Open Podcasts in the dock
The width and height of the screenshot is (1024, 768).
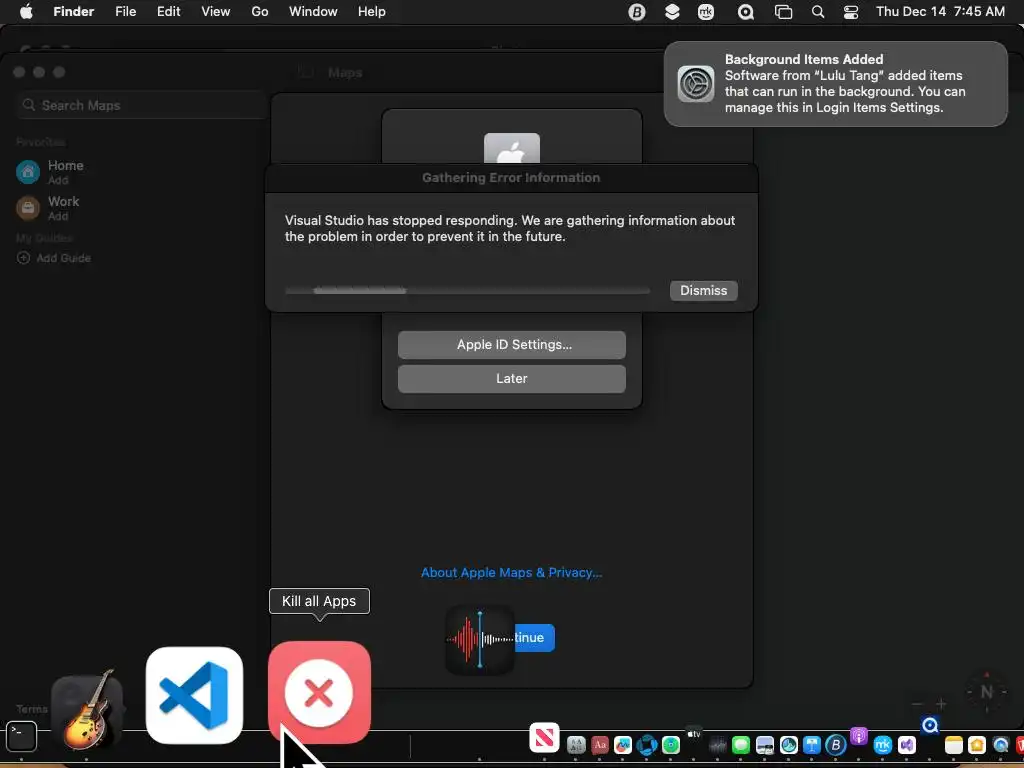[859, 736]
